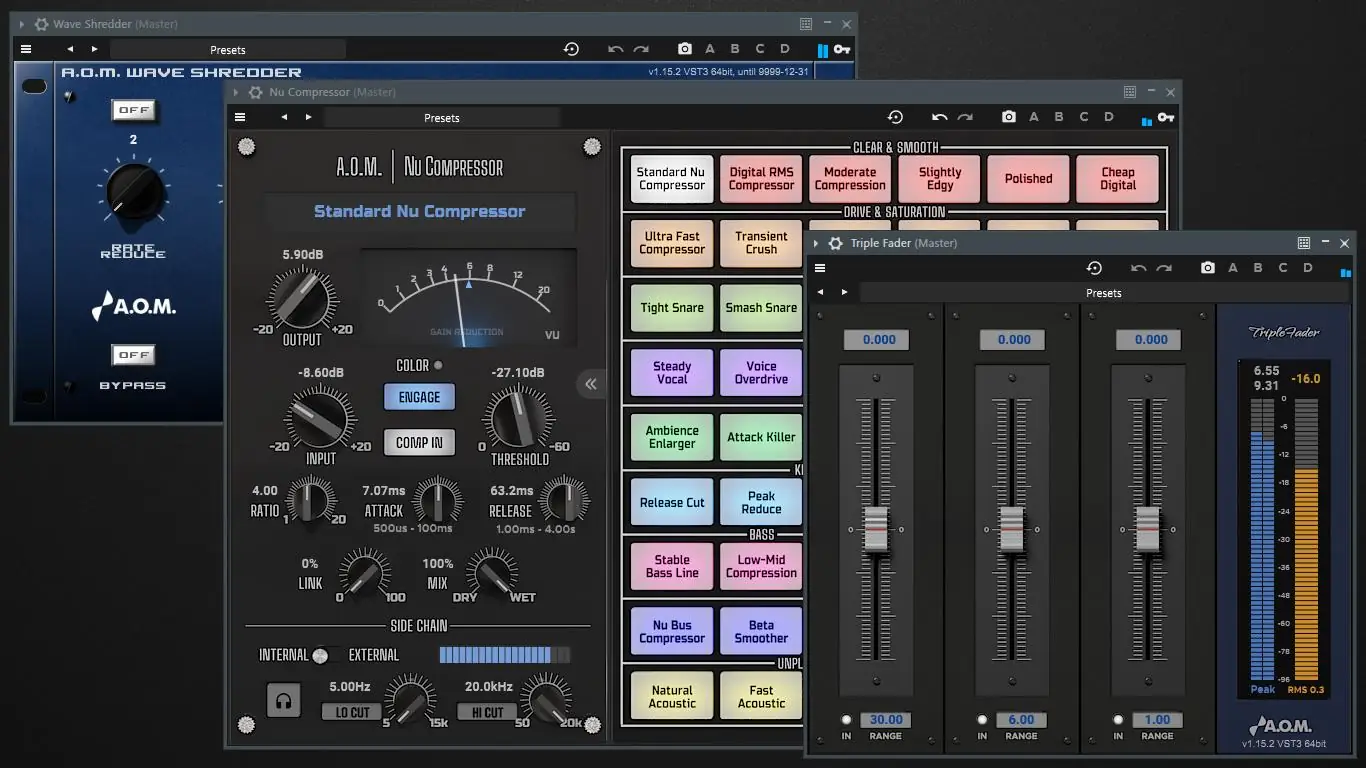Click Nu Compressor settings gear in title bar

(x=256, y=92)
